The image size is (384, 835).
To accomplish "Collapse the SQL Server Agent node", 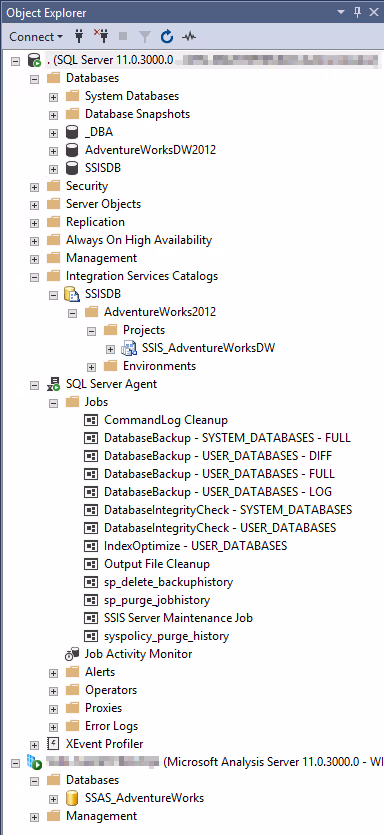I will (35, 385).
